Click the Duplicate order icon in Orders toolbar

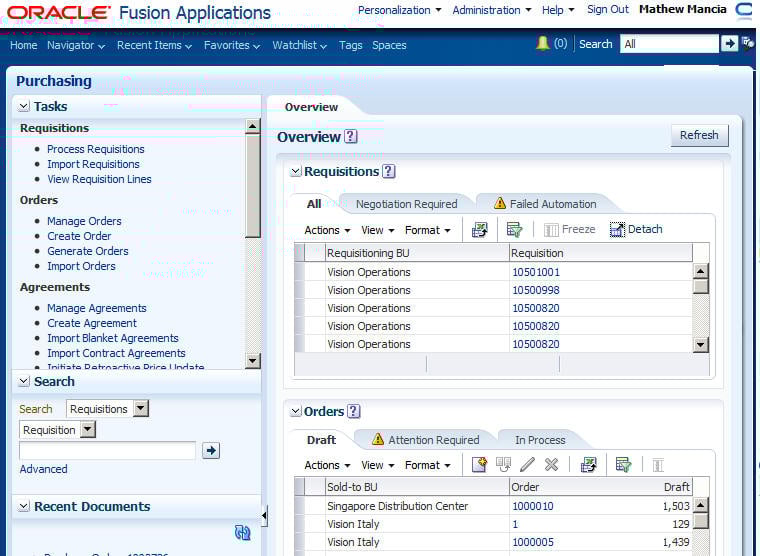pos(503,464)
